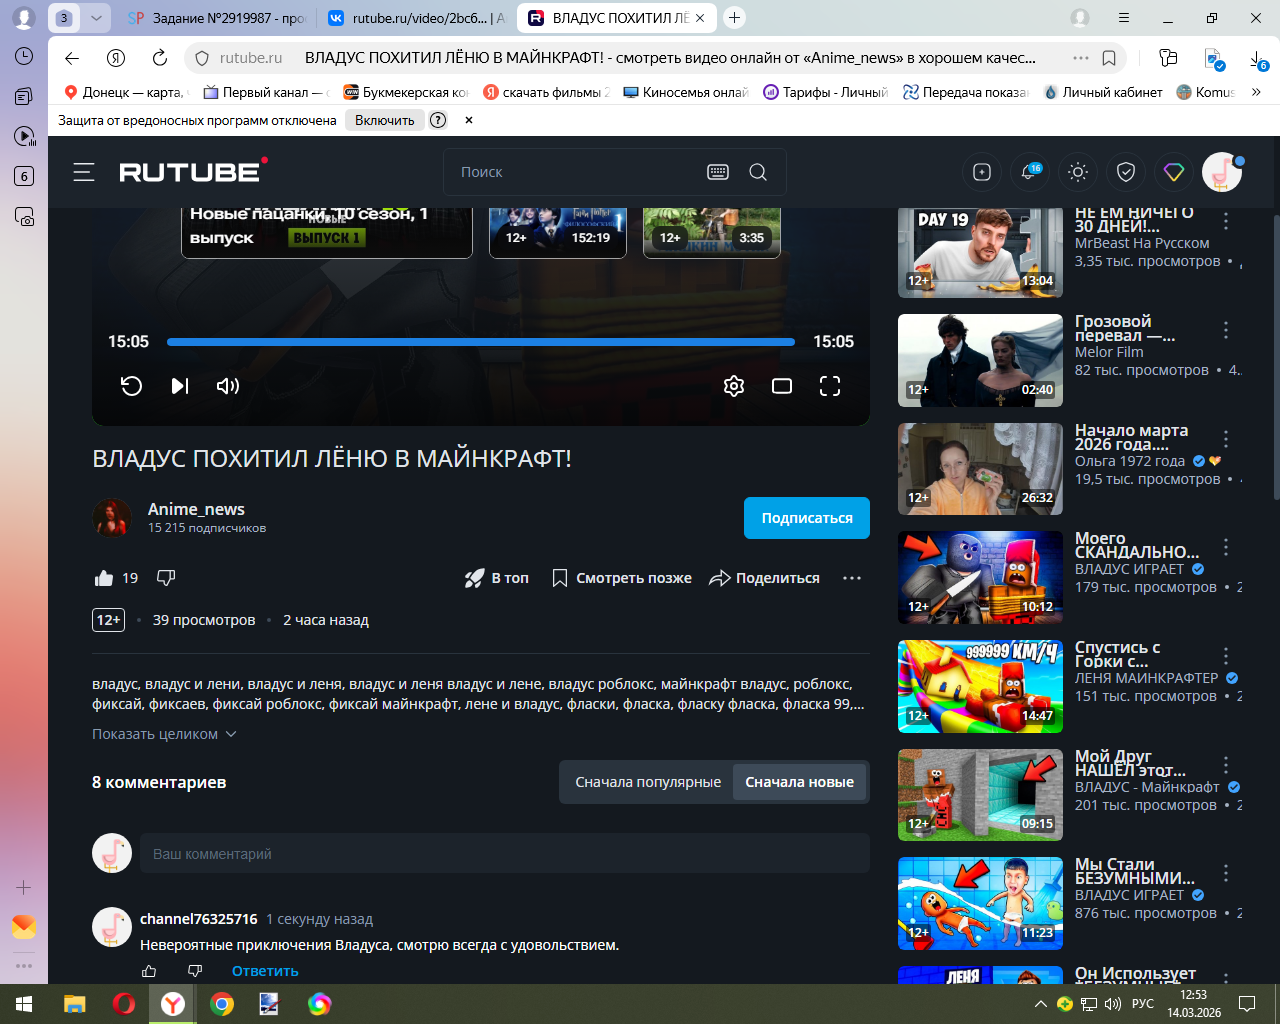Click the video progress bar
This screenshot has height=1024, width=1280.
coord(480,342)
